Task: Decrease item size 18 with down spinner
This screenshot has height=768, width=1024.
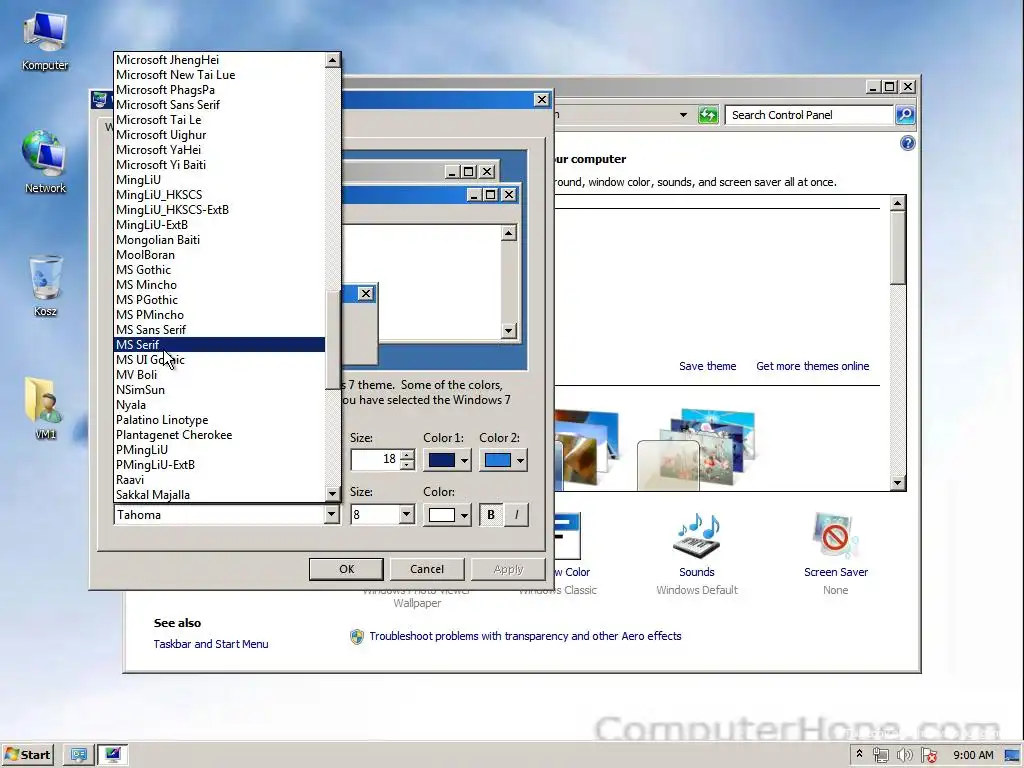Action: (407, 465)
